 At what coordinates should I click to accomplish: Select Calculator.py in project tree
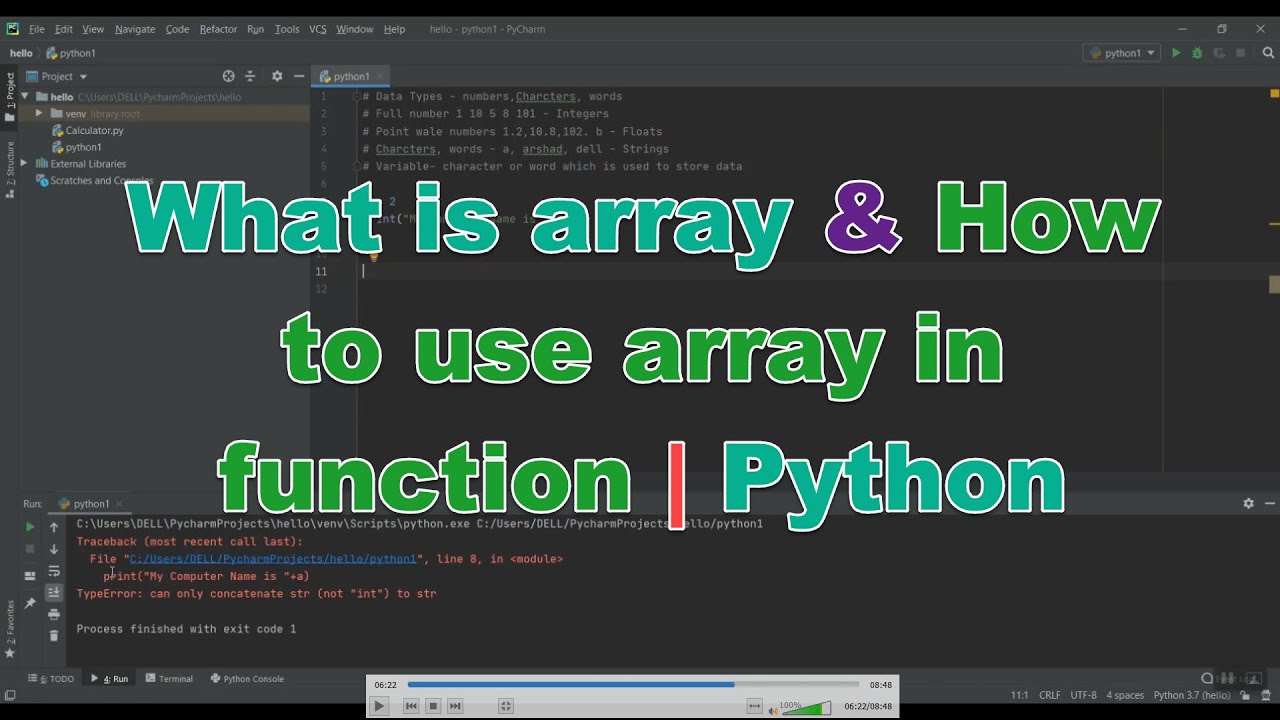(x=94, y=131)
